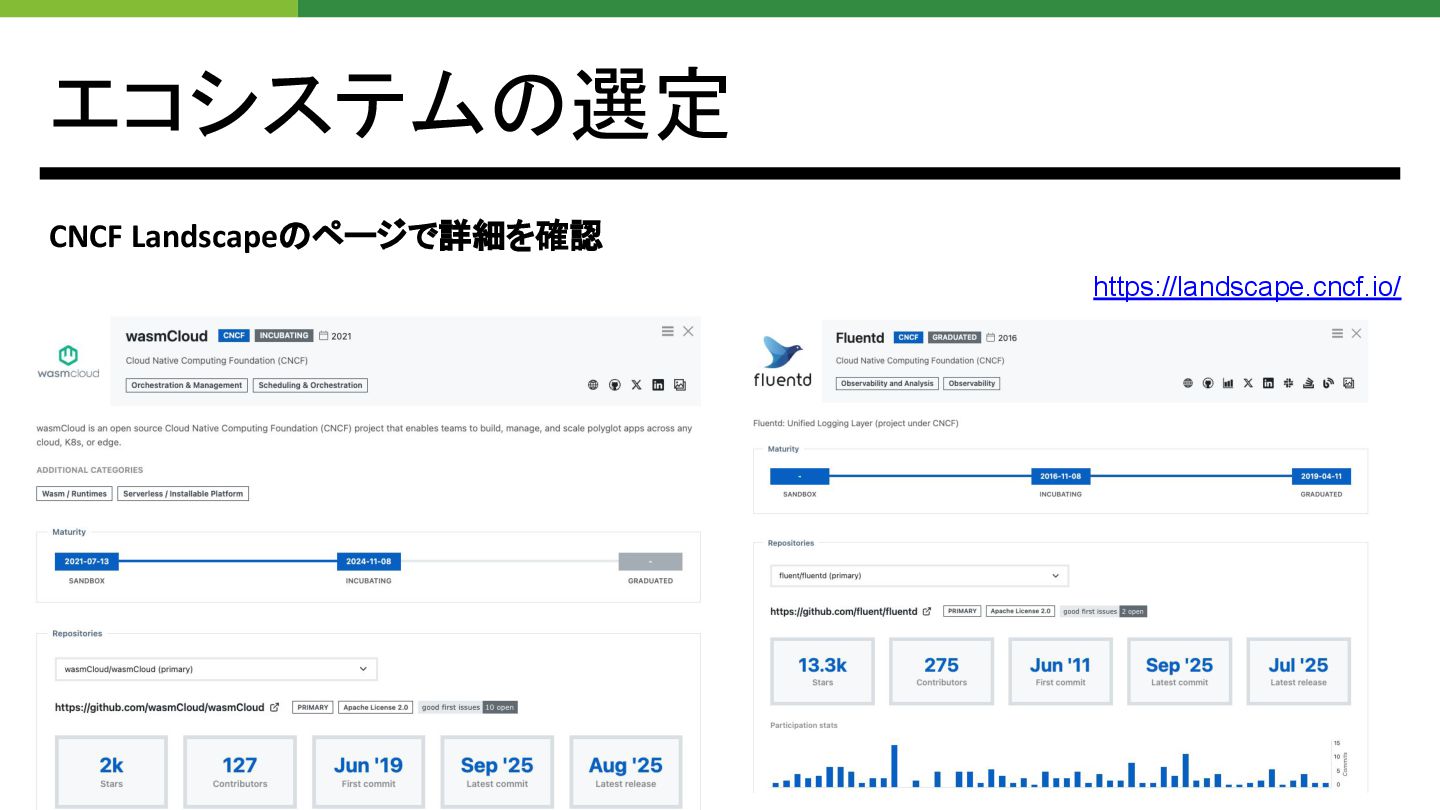
Task: Close the Fluentd detail panel
Action: pyautogui.click(x=1356, y=333)
